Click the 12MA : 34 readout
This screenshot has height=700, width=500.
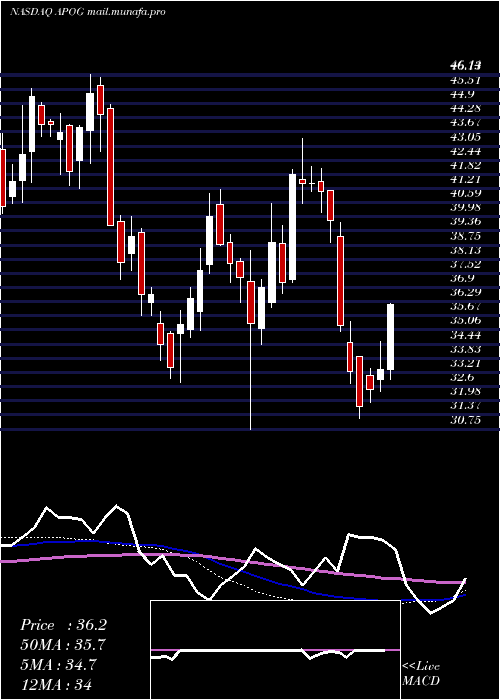(x=56, y=684)
